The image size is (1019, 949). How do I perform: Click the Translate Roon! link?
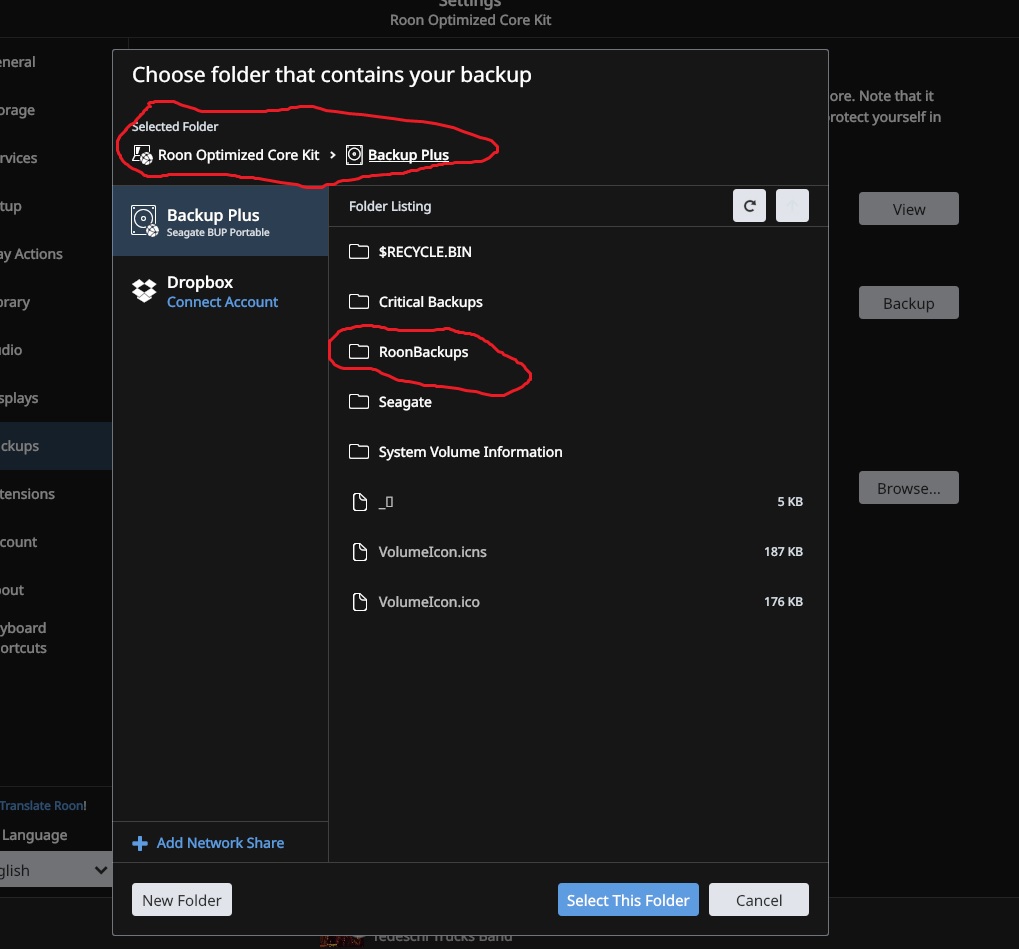(x=44, y=805)
